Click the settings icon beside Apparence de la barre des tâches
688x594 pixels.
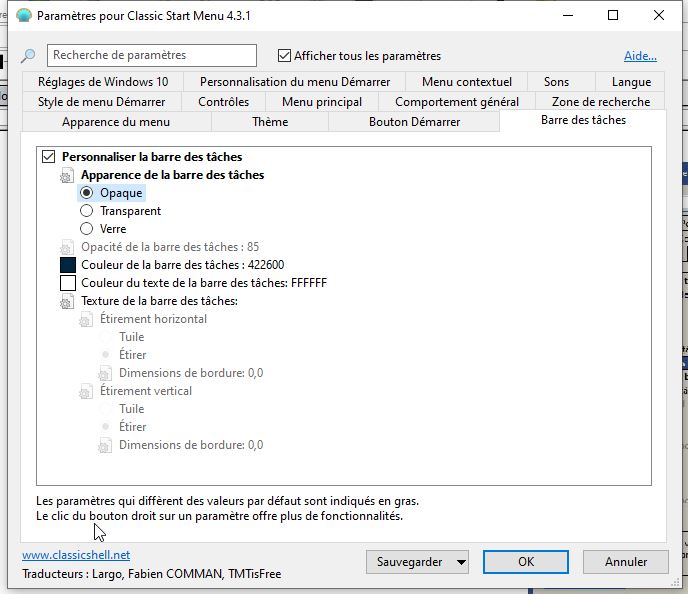tap(67, 175)
